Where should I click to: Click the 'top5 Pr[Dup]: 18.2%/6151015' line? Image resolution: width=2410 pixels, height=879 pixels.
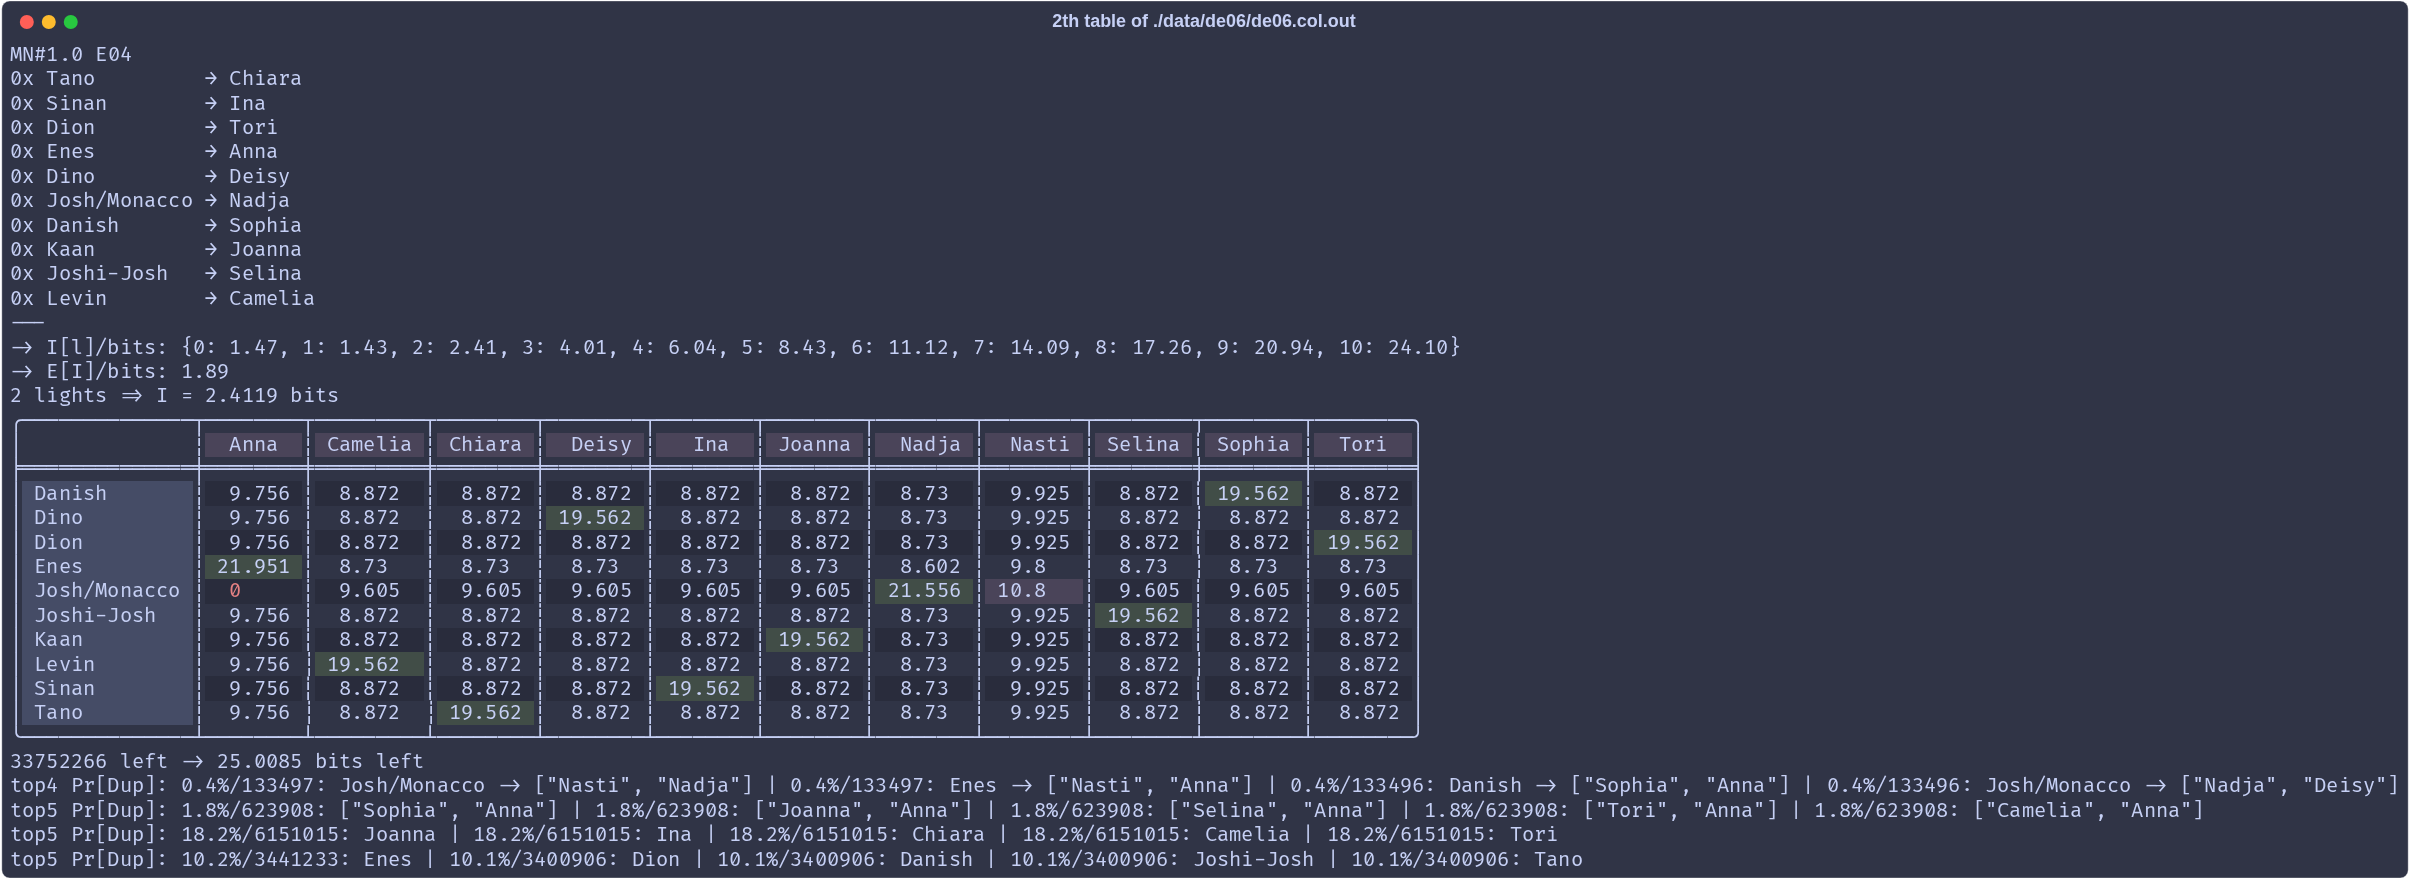[x=784, y=834]
